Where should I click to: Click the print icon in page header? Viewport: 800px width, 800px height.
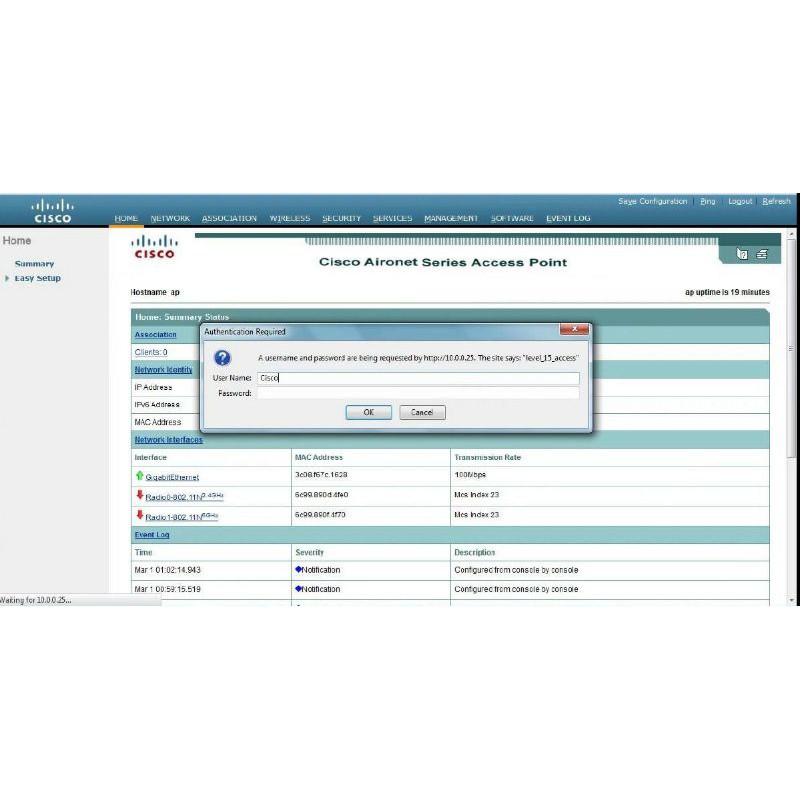click(x=761, y=255)
